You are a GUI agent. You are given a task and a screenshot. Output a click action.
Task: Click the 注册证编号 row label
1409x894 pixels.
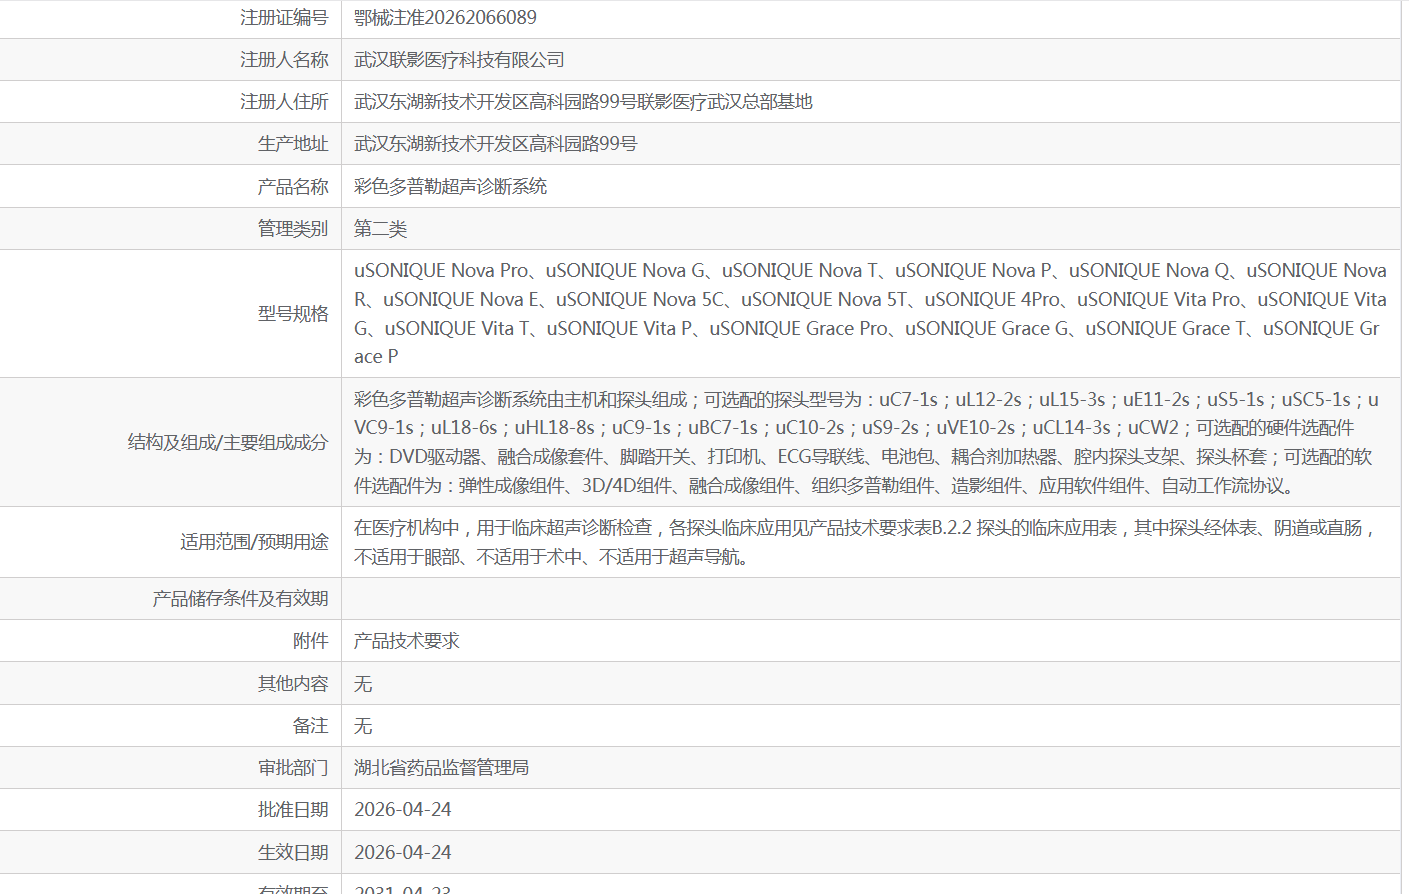coord(284,18)
